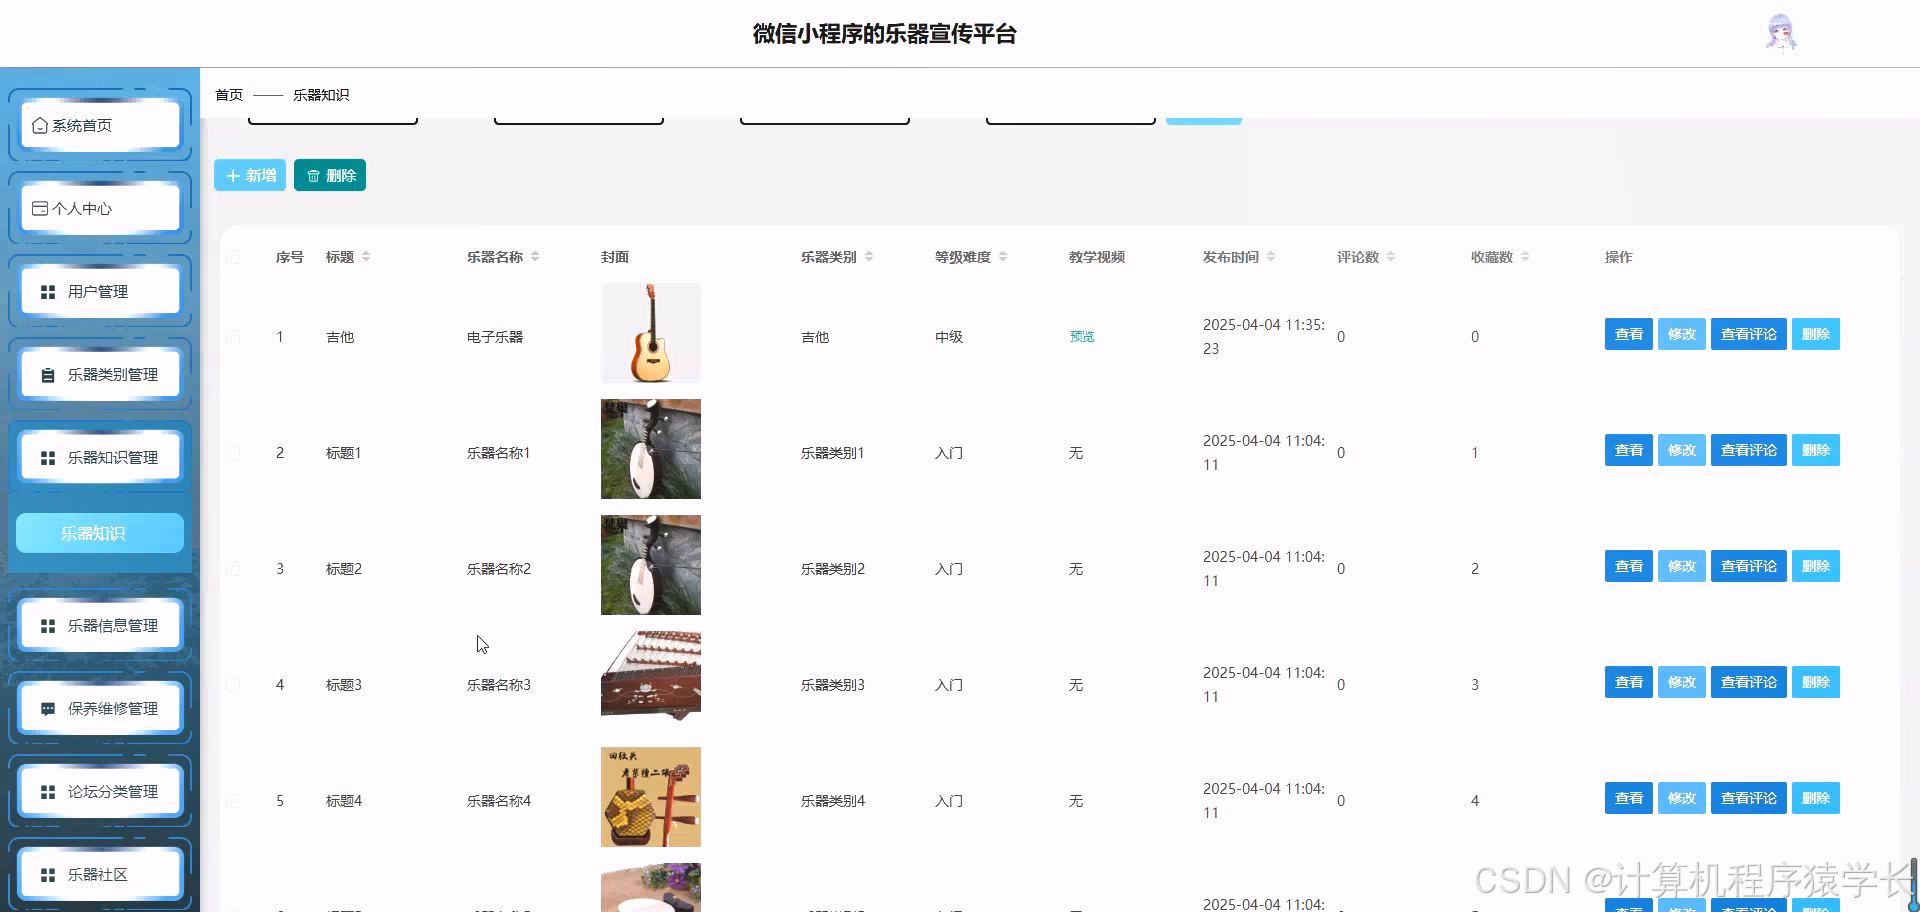Click the 用户管理 user management icon
This screenshot has width=1920, height=912.
(47, 291)
